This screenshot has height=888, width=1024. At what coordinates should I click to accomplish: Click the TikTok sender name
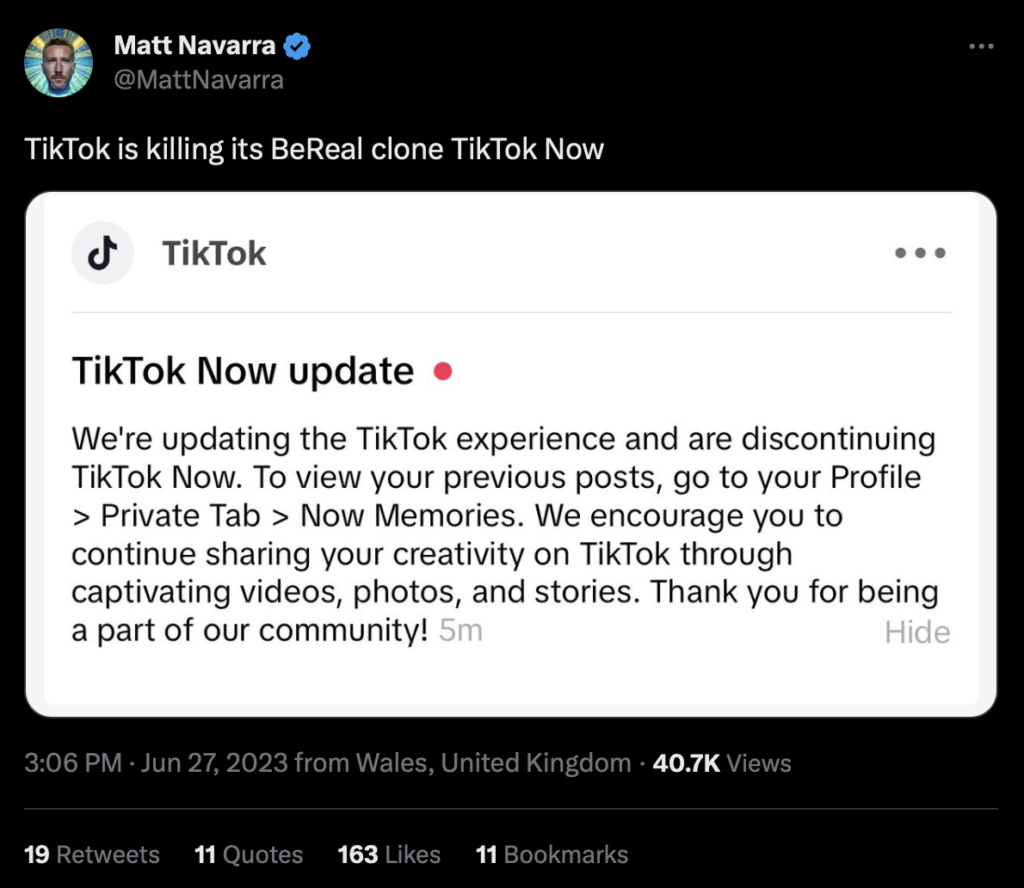[214, 254]
